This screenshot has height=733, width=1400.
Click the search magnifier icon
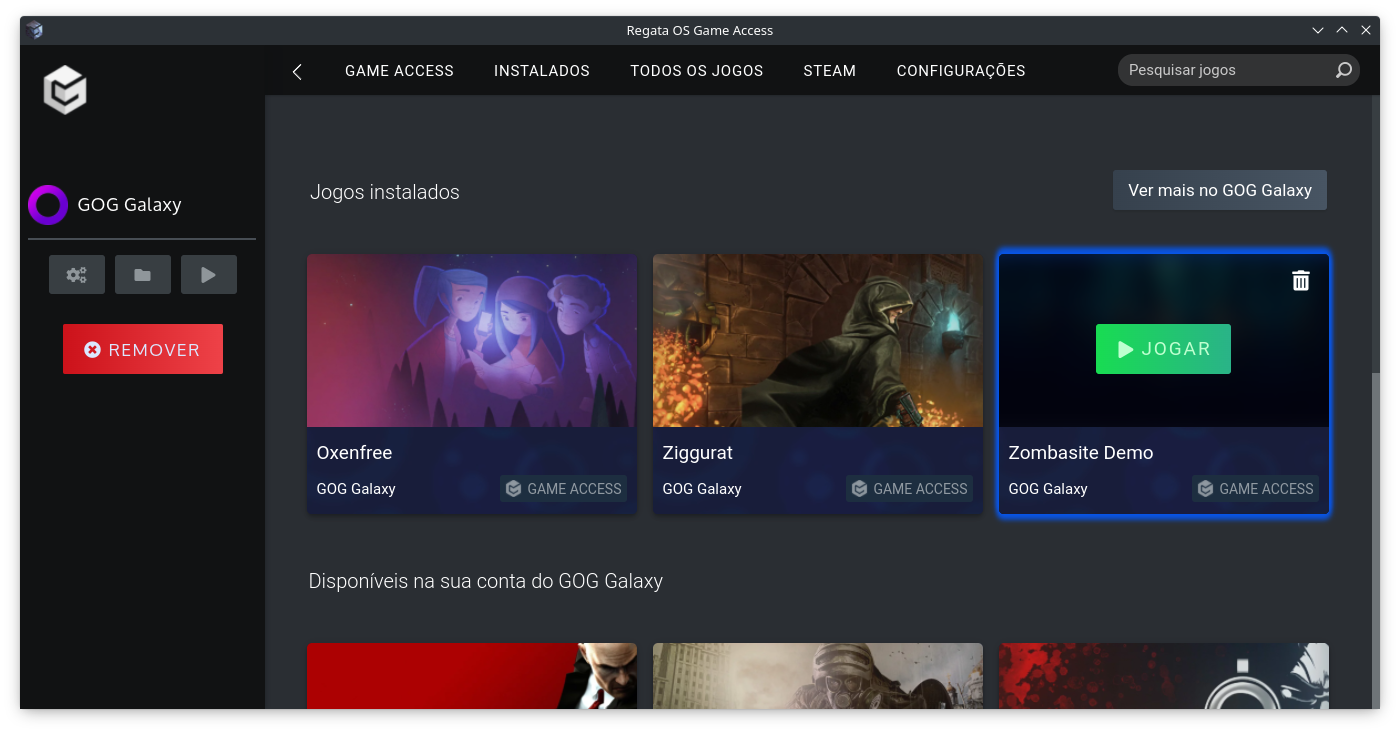tap(1343, 70)
